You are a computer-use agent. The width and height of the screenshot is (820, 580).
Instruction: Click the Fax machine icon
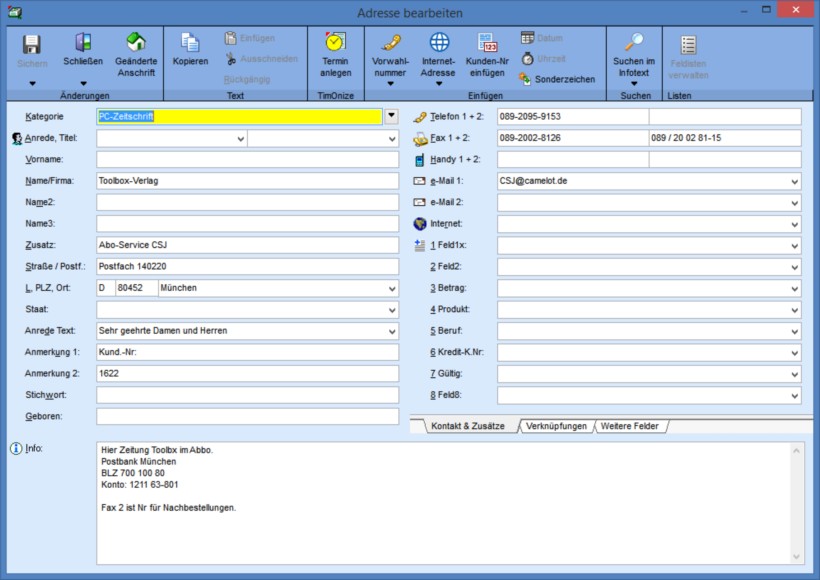tap(420, 139)
